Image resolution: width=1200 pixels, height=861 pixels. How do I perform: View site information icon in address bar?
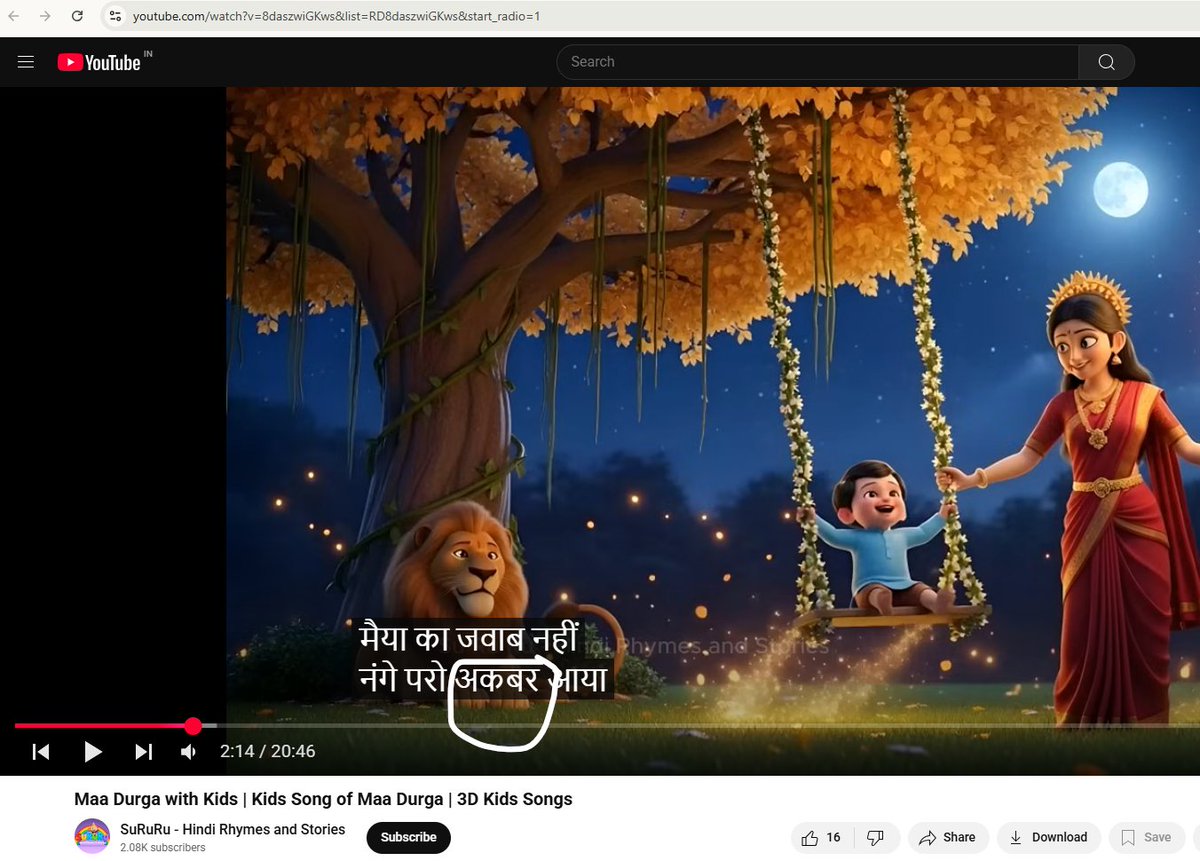[x=115, y=16]
